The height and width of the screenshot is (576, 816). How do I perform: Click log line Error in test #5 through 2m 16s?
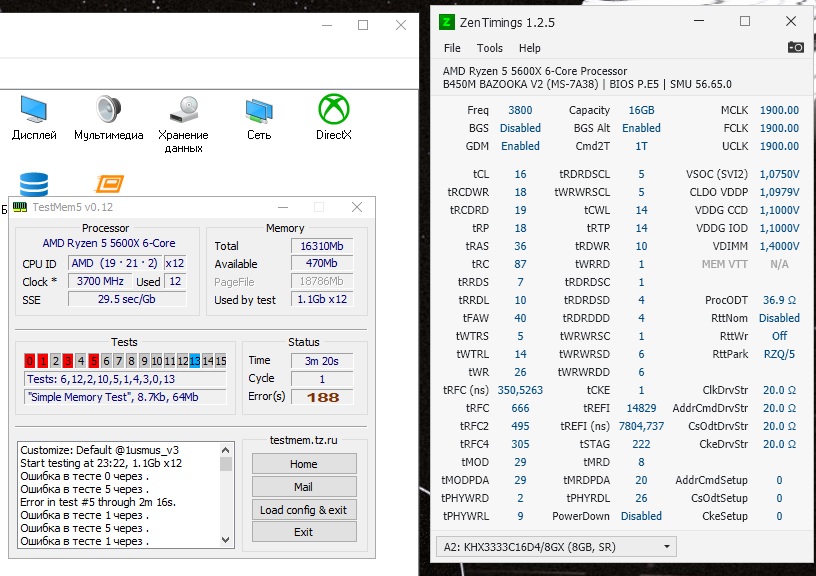pos(98,502)
